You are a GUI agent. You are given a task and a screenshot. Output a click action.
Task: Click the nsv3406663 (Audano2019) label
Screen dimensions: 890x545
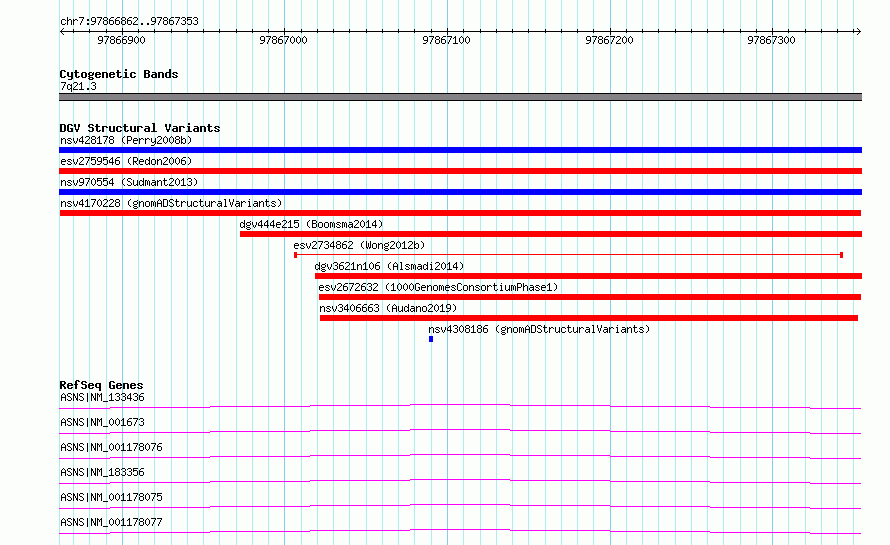[x=388, y=308]
